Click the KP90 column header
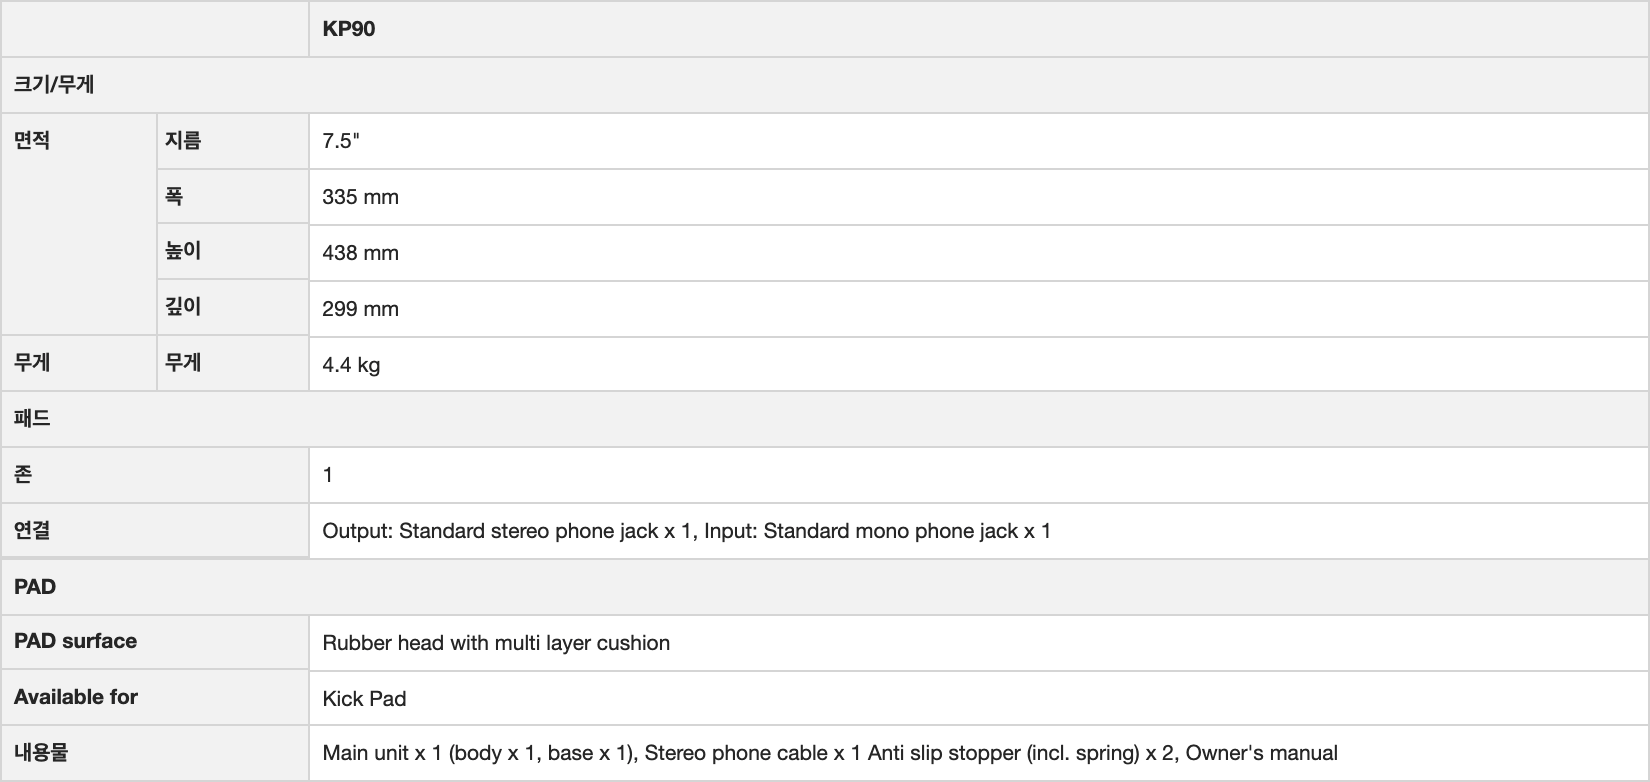The image size is (1650, 782). (349, 29)
